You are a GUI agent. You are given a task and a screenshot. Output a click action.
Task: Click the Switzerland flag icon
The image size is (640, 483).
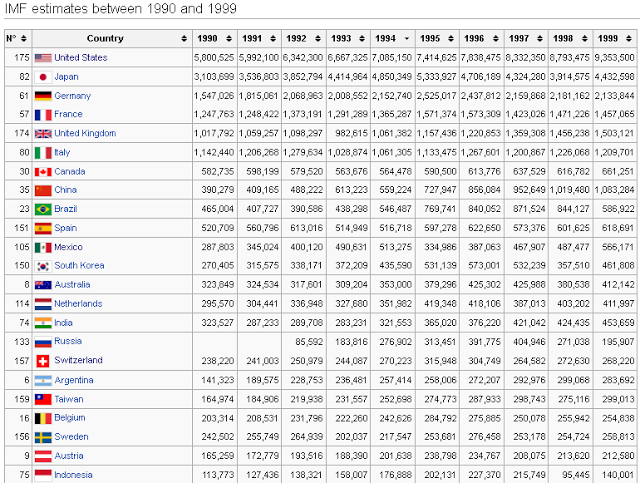[x=43, y=361]
